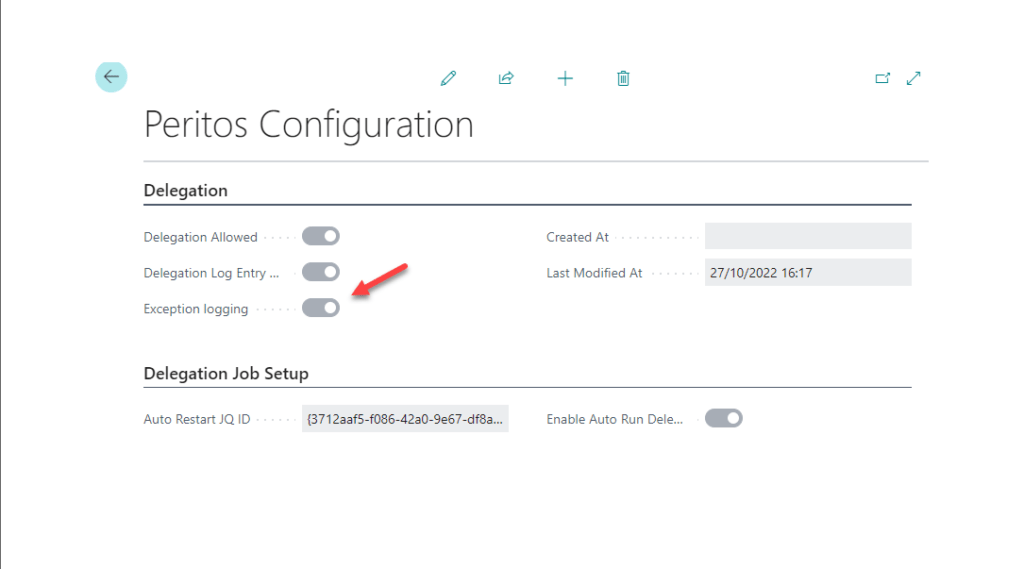Click the Last Modified At label
The width and height of the screenshot is (1024, 569).
click(x=594, y=273)
